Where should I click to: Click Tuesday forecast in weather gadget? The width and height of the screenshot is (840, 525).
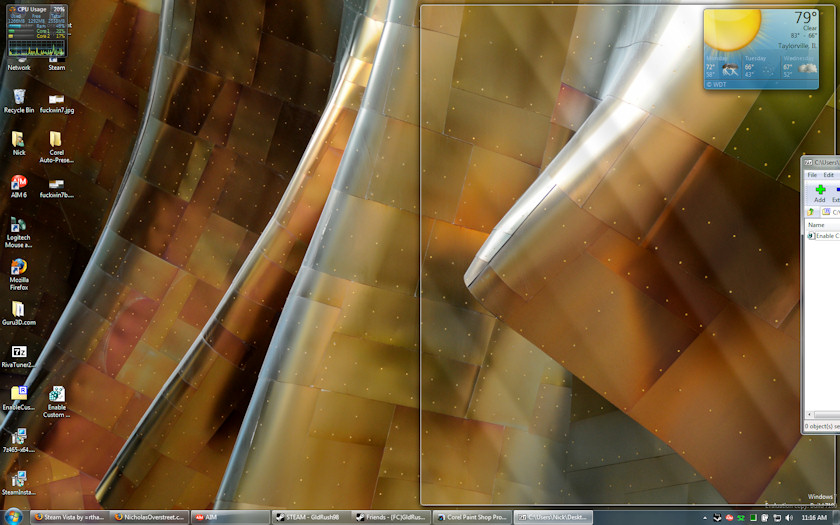761,68
